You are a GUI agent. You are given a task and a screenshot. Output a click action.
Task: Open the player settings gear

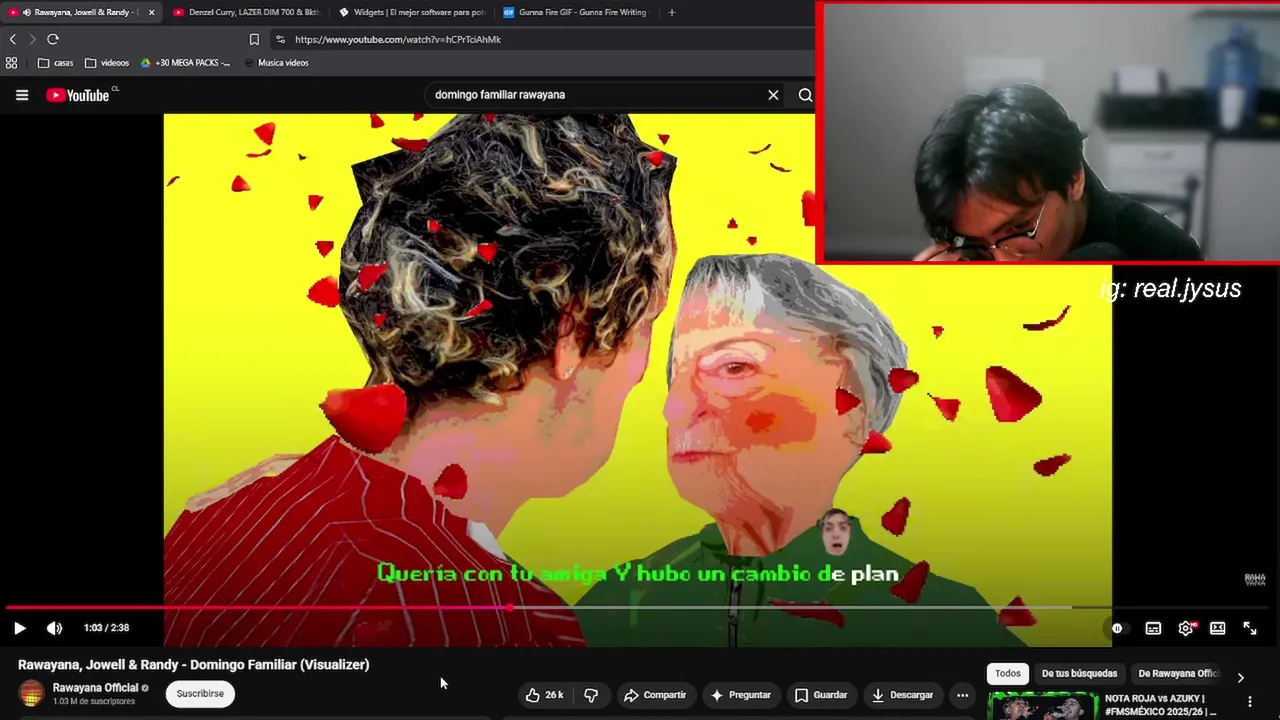(1186, 628)
